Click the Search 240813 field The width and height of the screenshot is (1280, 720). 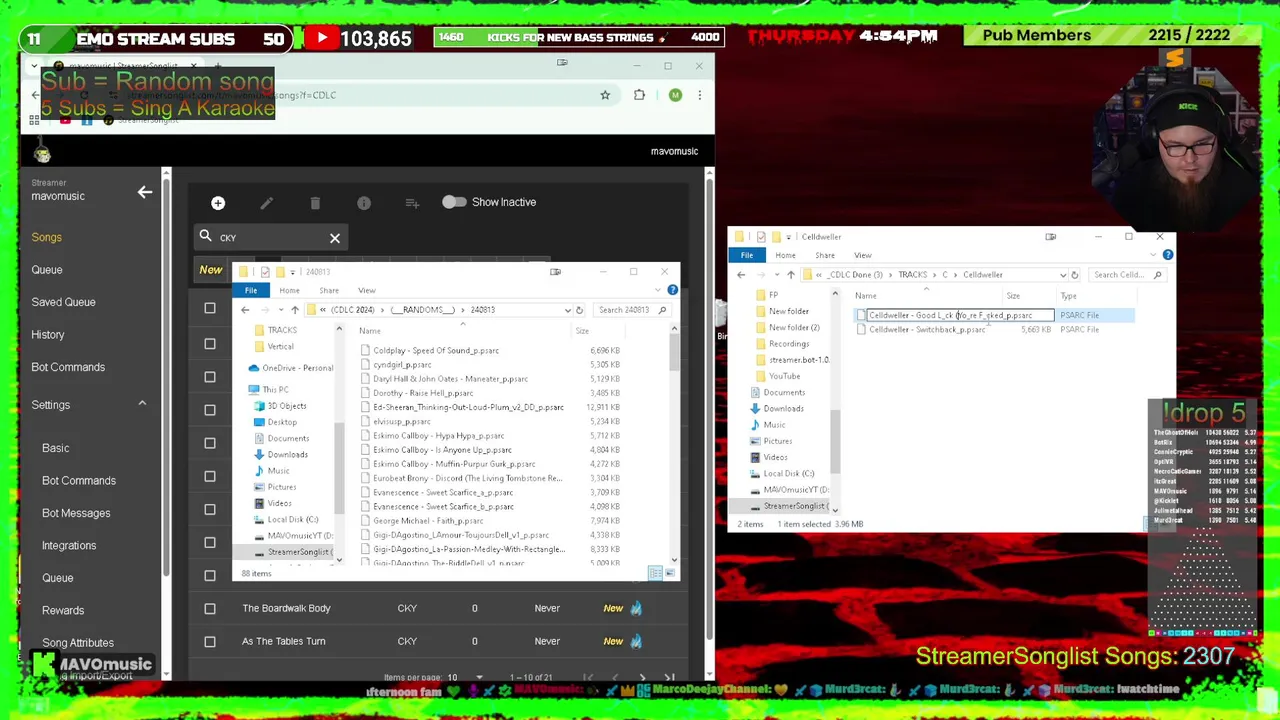coord(631,310)
